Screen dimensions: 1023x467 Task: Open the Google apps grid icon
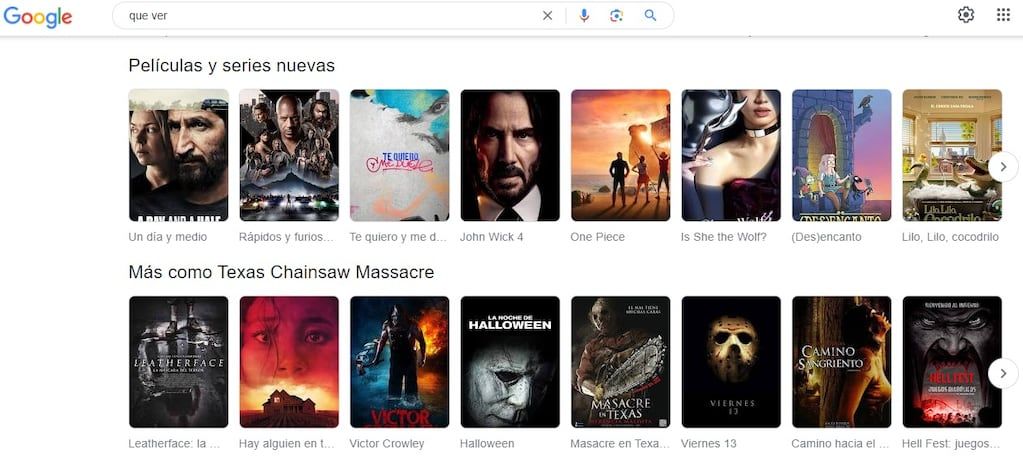point(1003,15)
